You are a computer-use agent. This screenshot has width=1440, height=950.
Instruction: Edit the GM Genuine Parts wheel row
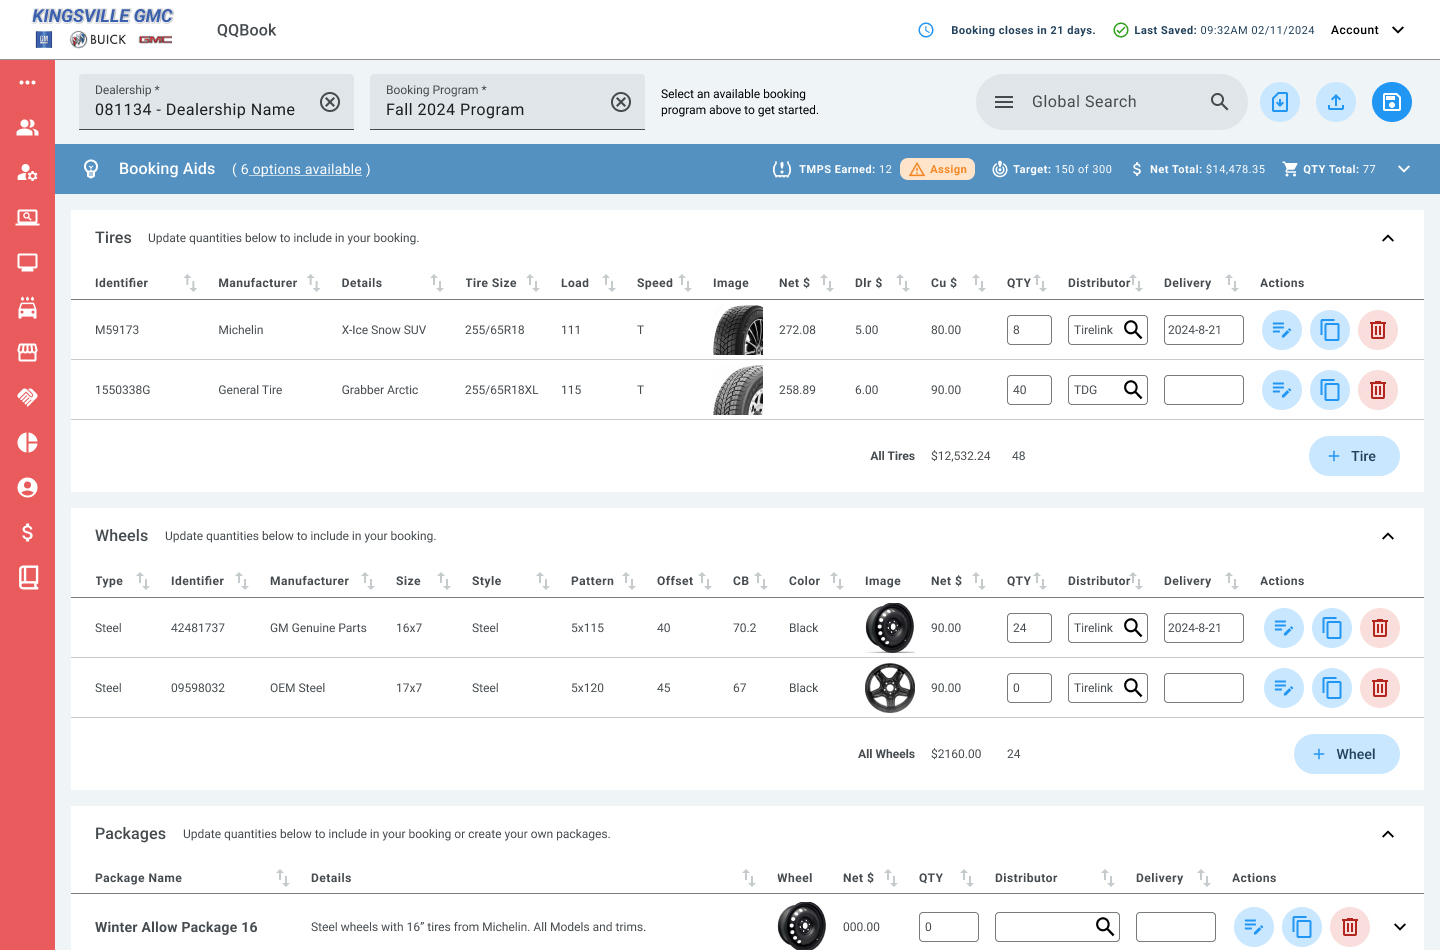pos(1283,628)
